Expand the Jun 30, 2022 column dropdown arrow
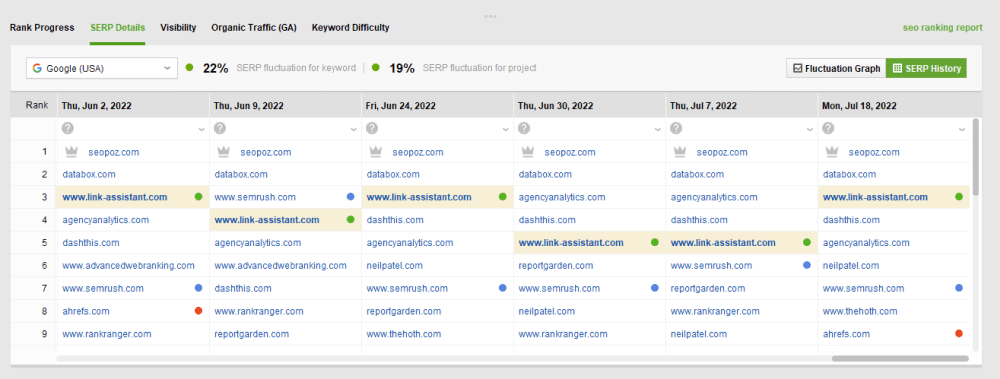Viewport: 1000px width, 379px height. coord(658,130)
